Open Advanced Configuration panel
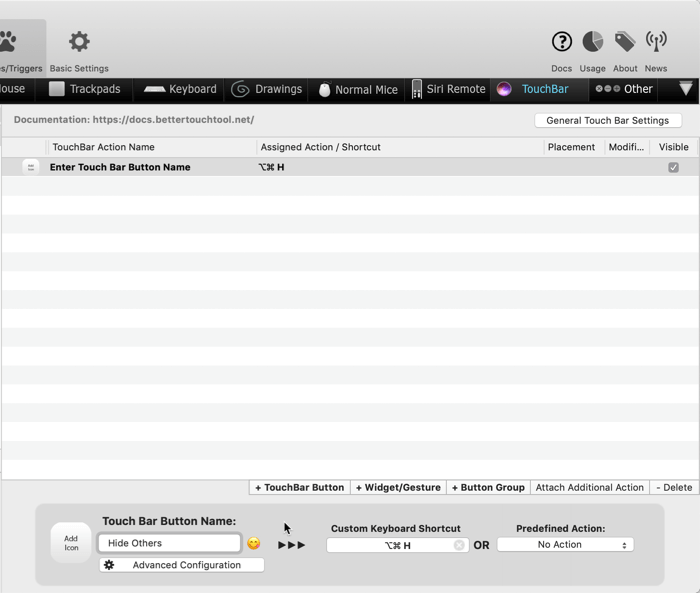Screen dimensions: 700x593 (182, 565)
